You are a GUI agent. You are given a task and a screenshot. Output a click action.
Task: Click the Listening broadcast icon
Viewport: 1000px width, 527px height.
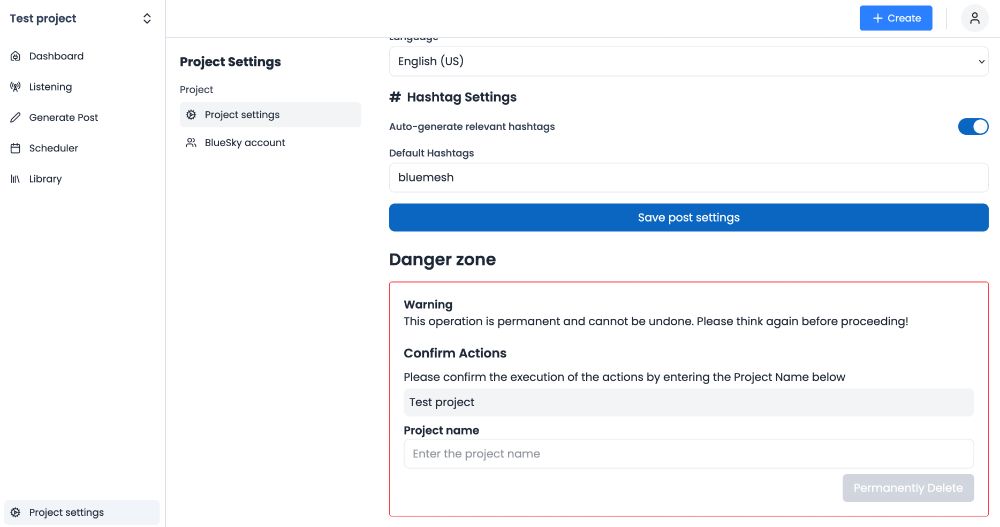pos(15,87)
